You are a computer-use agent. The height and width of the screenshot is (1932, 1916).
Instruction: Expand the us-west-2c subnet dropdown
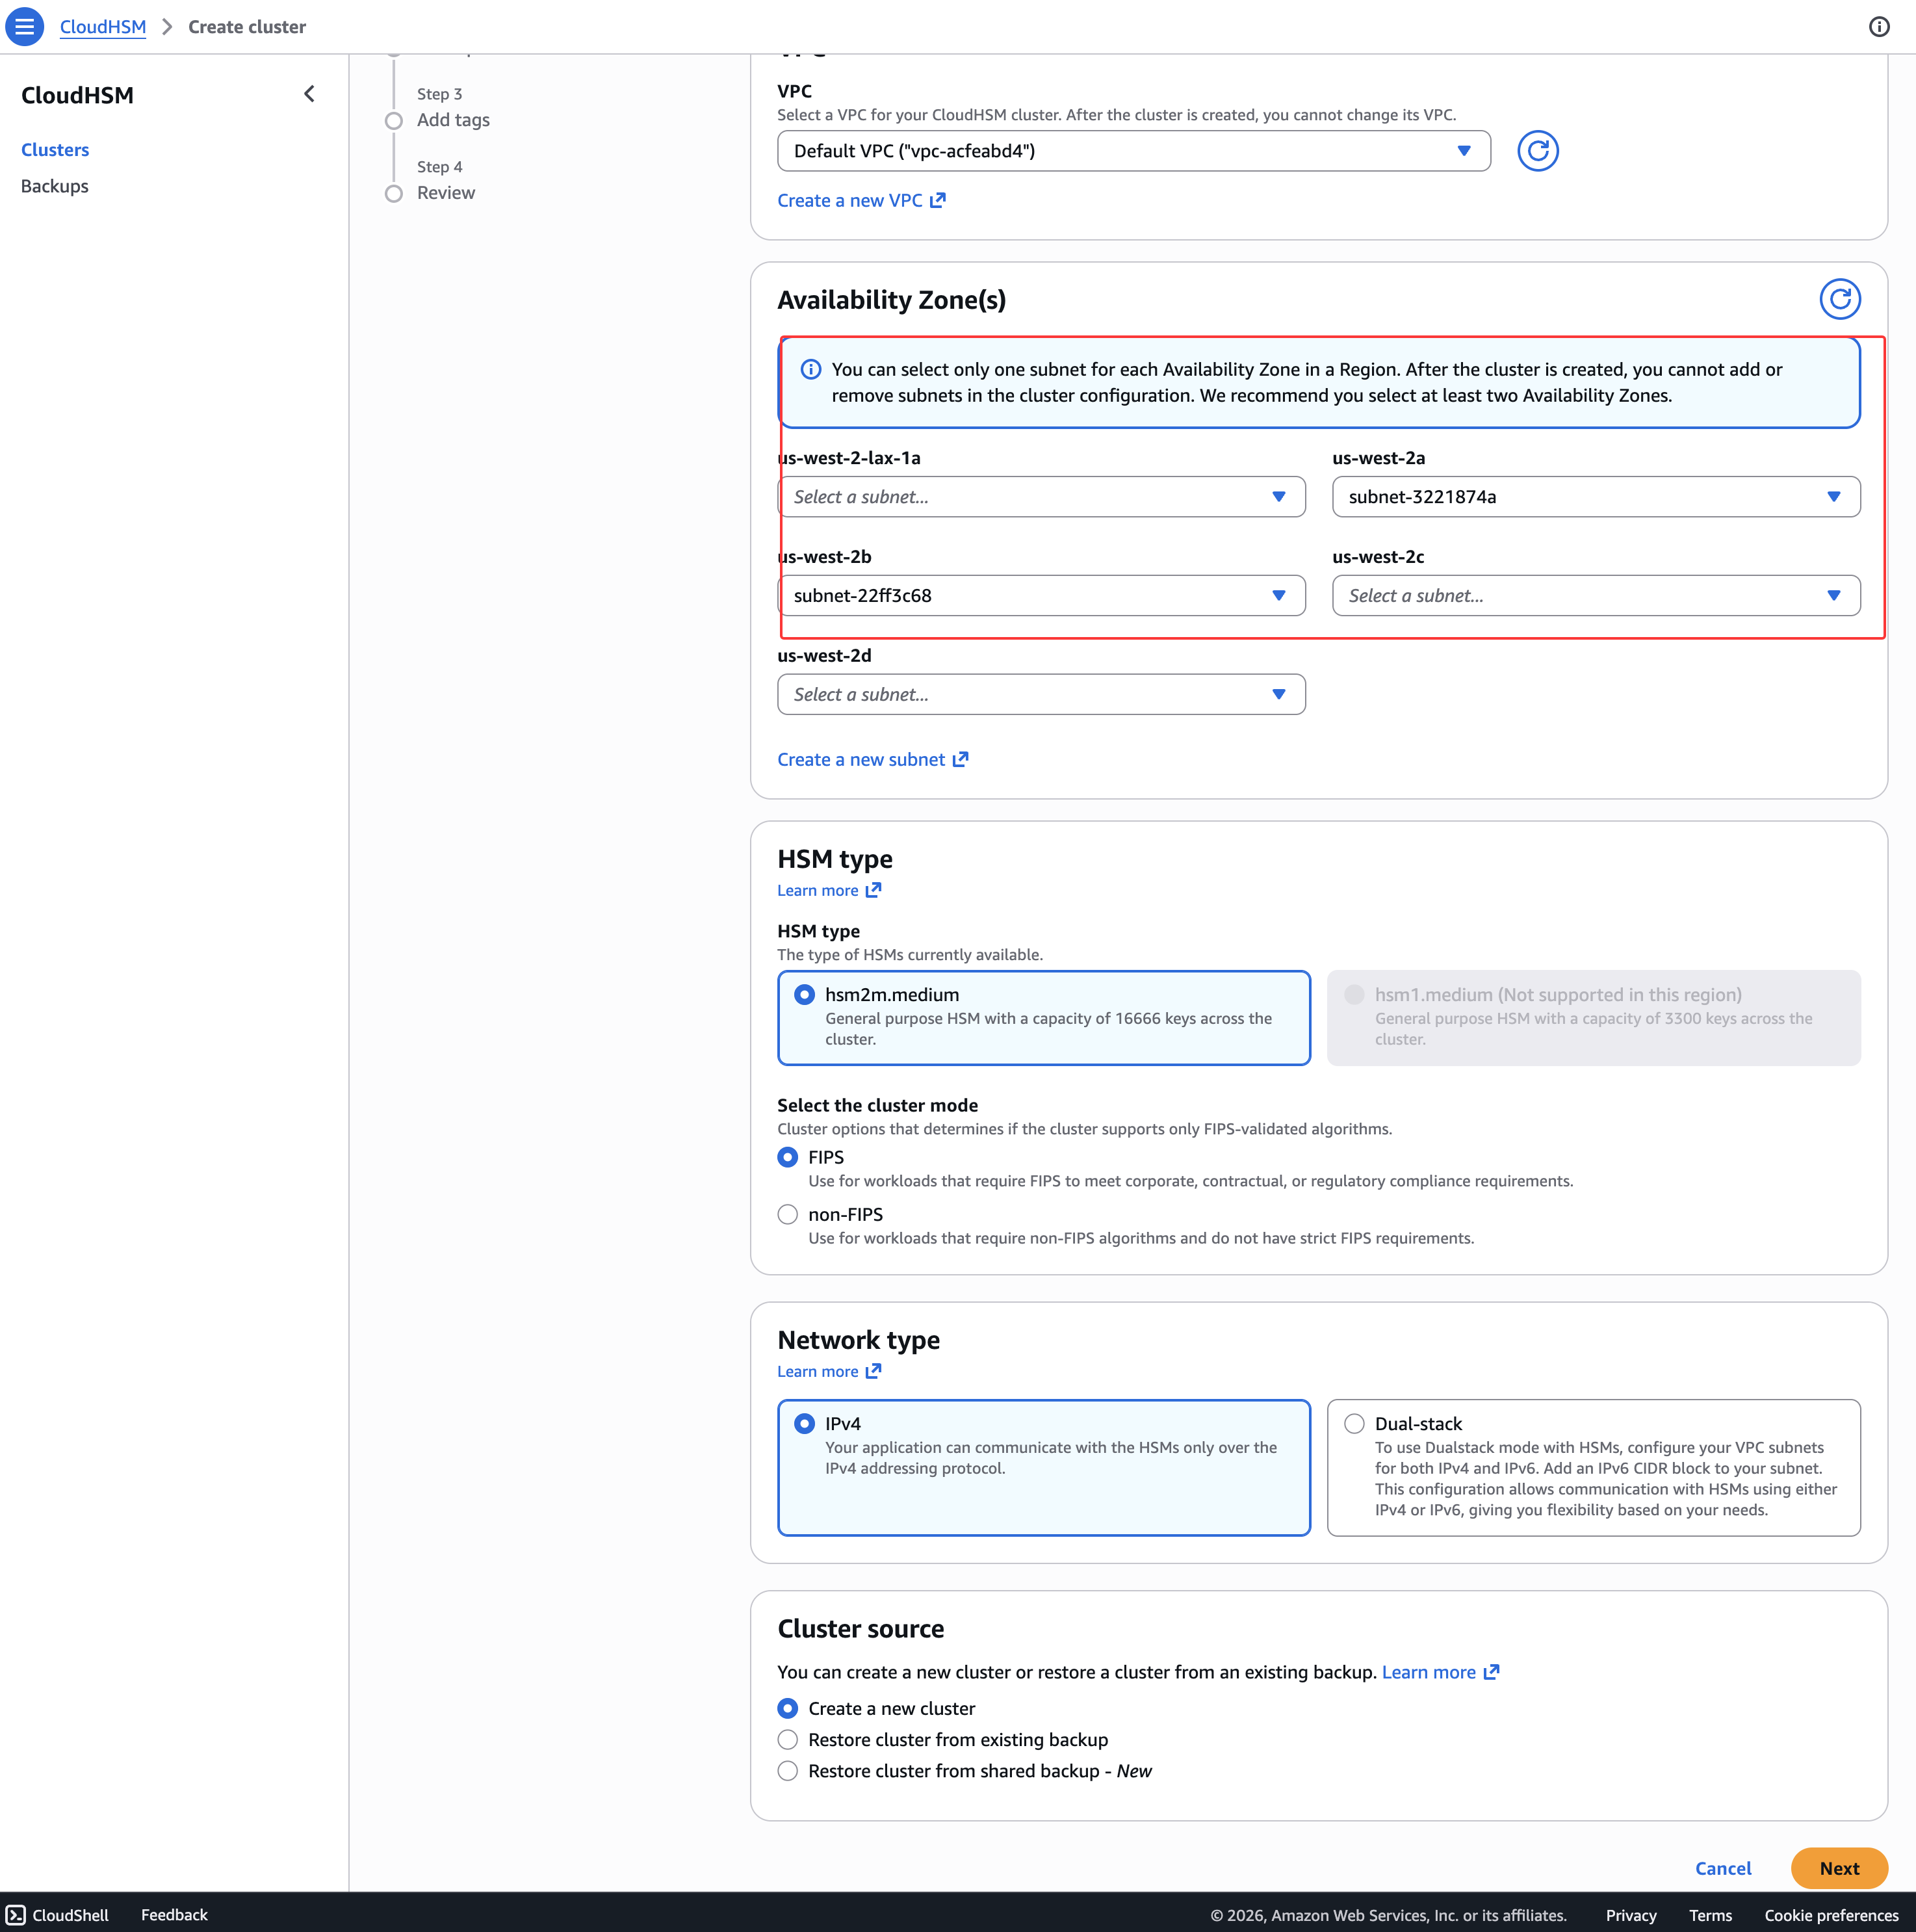[1595, 596]
